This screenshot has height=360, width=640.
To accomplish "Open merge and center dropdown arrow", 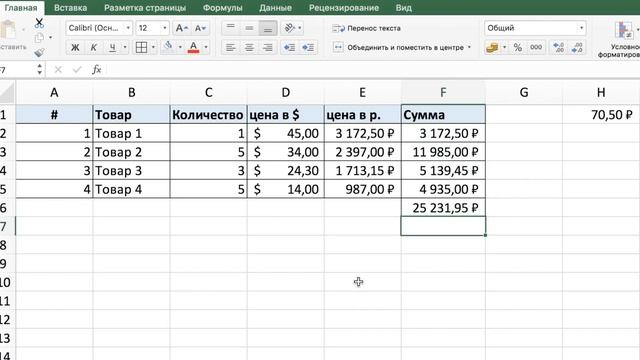I will (469, 47).
